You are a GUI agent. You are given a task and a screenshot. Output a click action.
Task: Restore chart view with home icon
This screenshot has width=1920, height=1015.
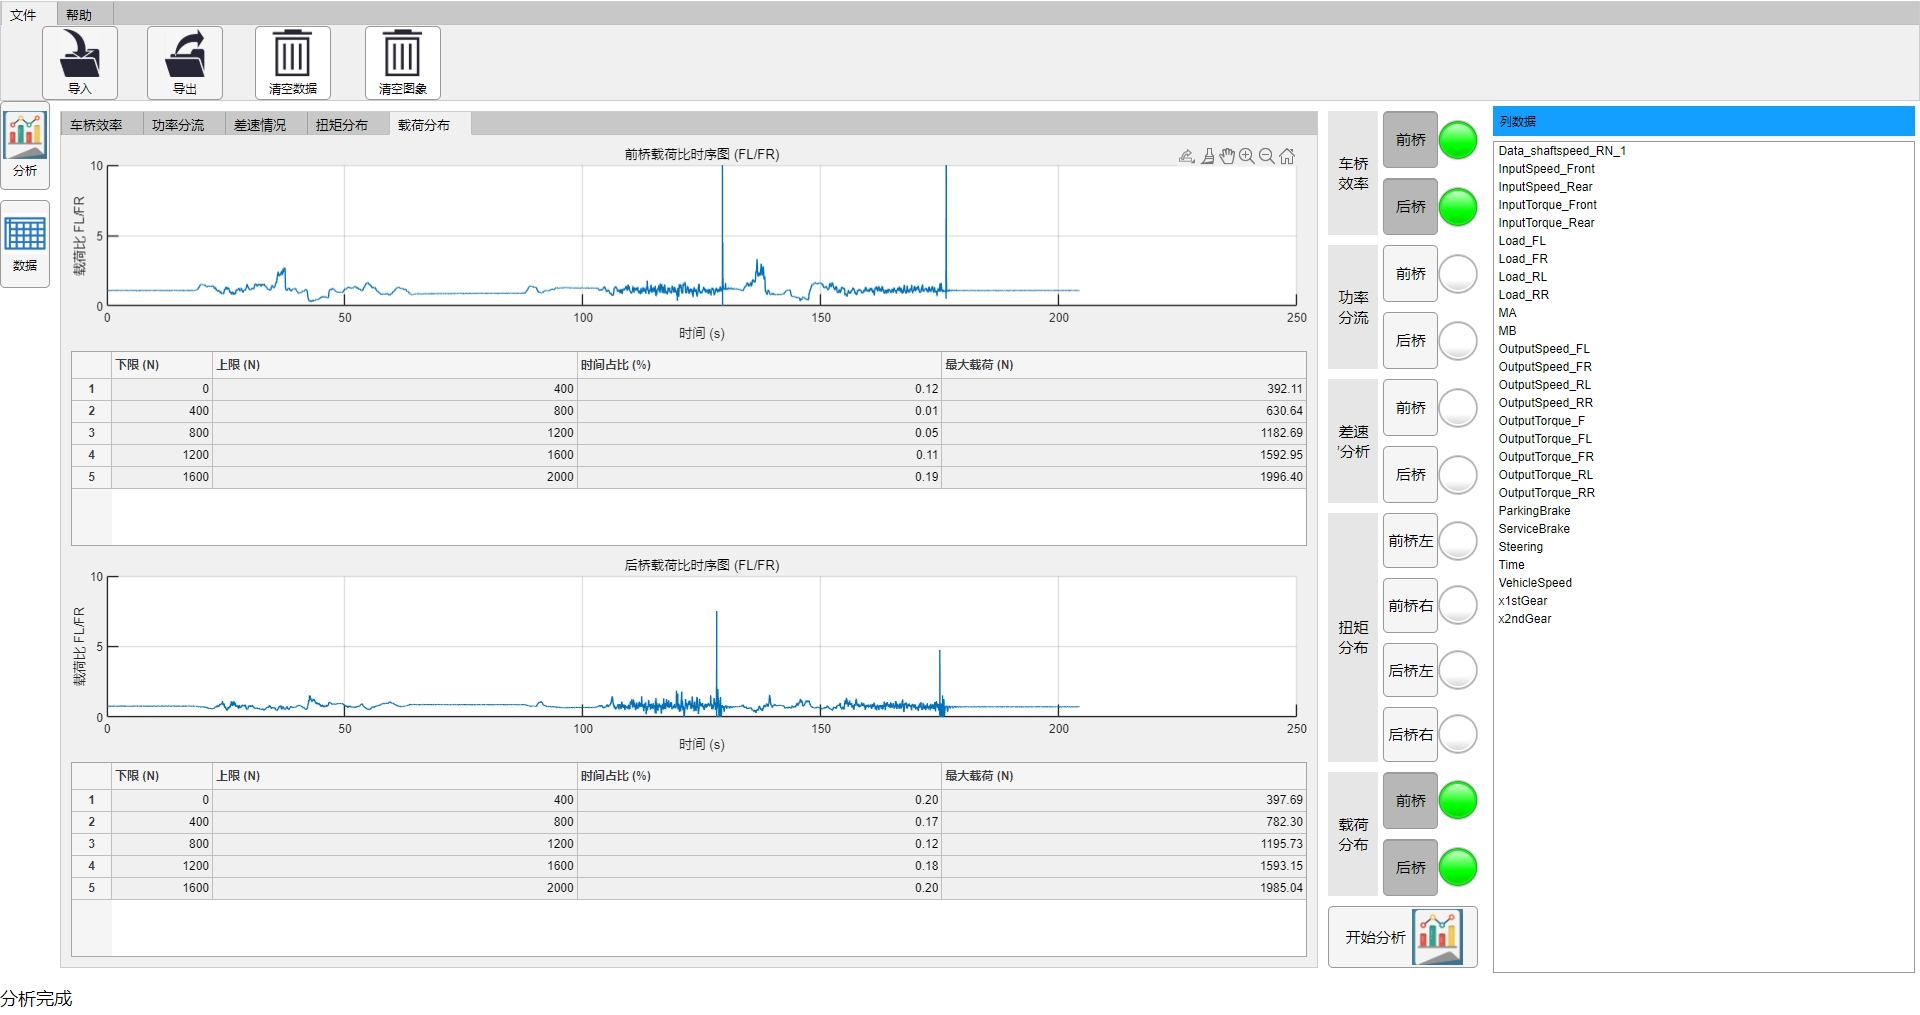tap(1287, 156)
